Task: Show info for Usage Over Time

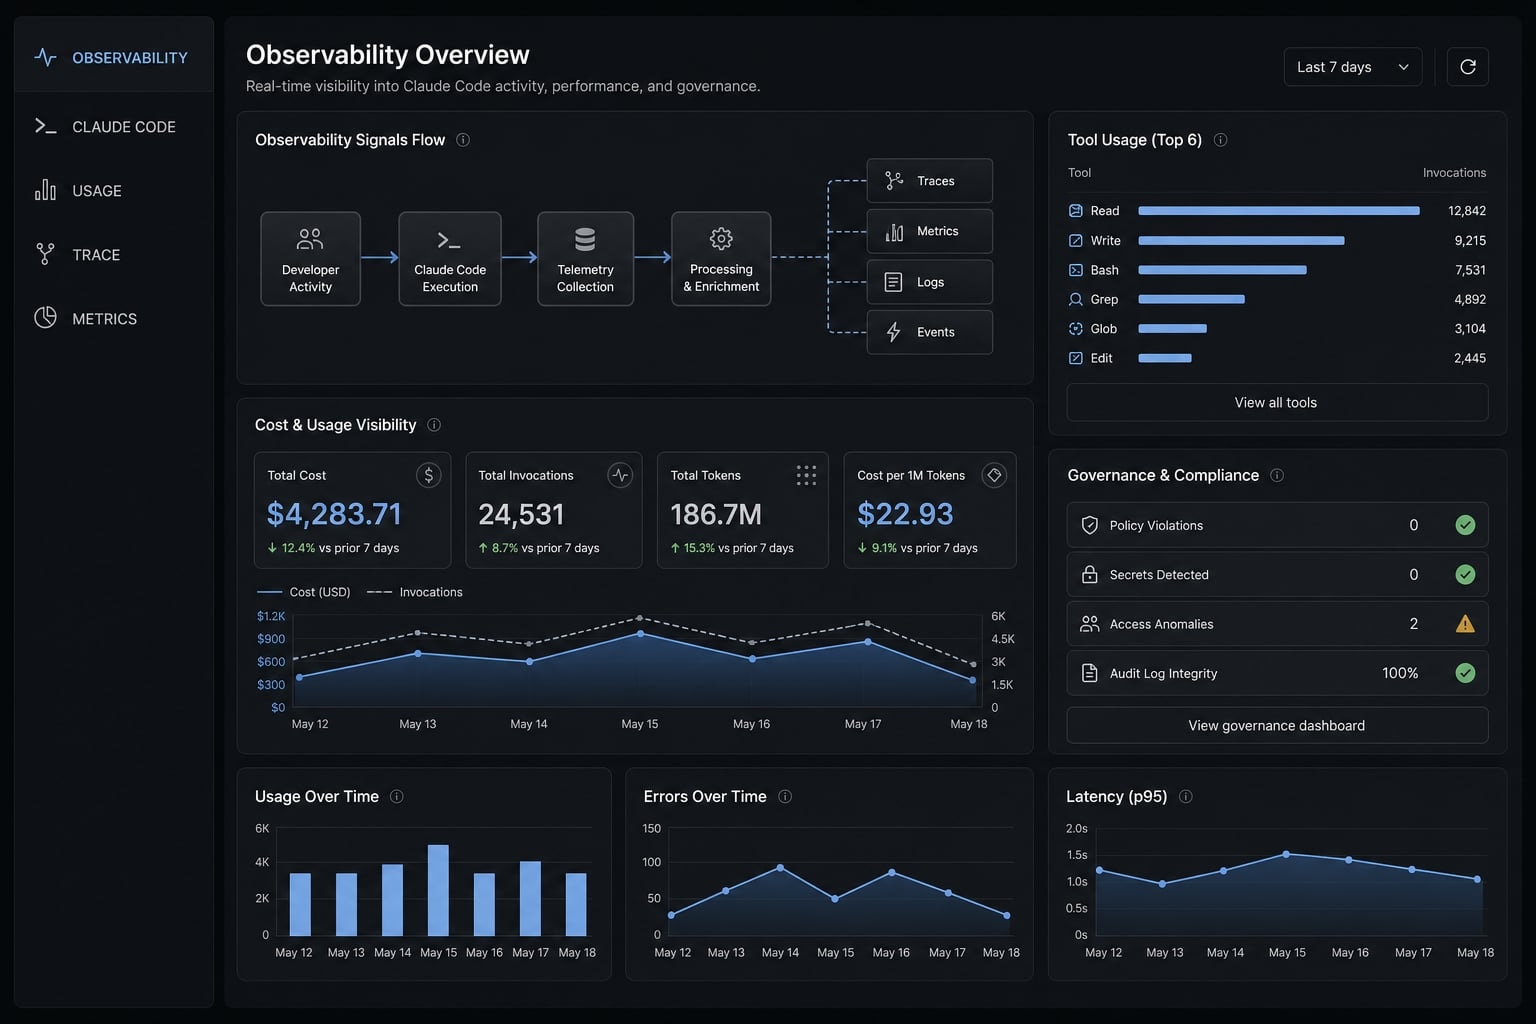Action: pyautogui.click(x=396, y=797)
